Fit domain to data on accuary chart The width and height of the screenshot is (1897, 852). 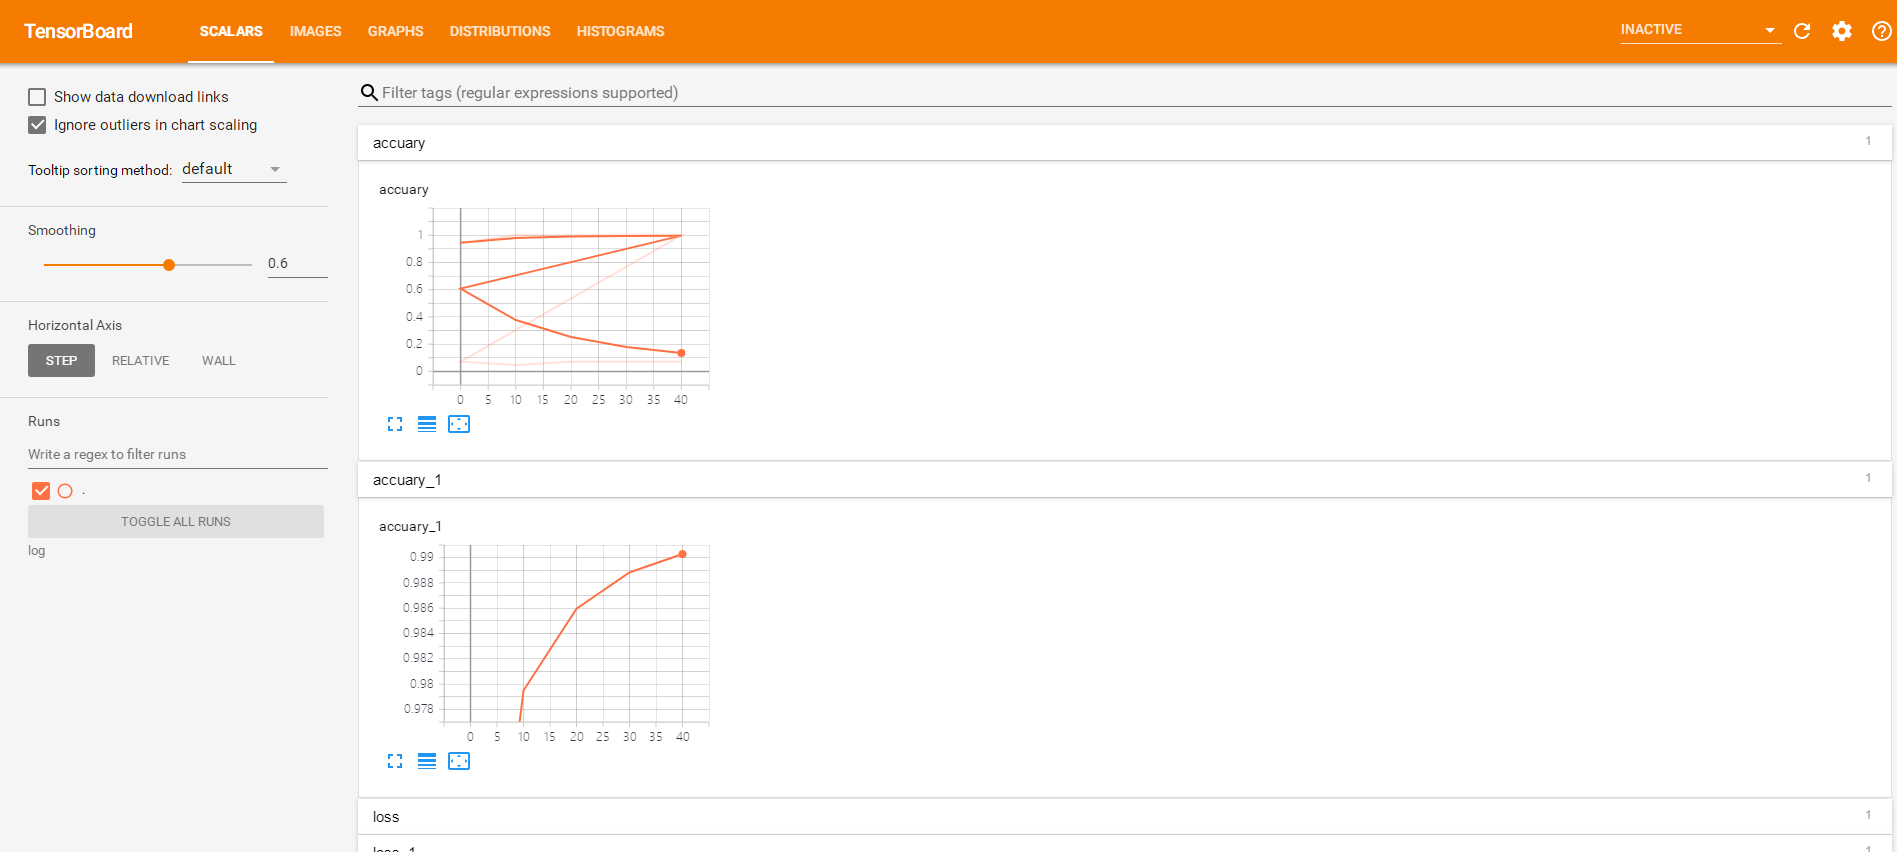coord(459,424)
